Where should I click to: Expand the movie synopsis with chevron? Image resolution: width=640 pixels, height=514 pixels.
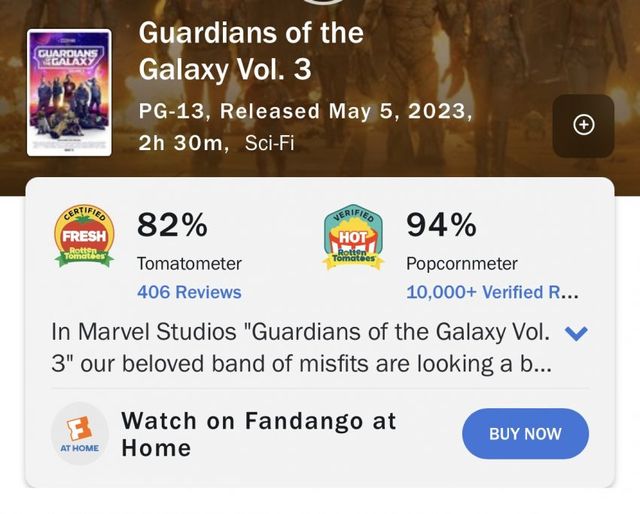click(x=575, y=333)
